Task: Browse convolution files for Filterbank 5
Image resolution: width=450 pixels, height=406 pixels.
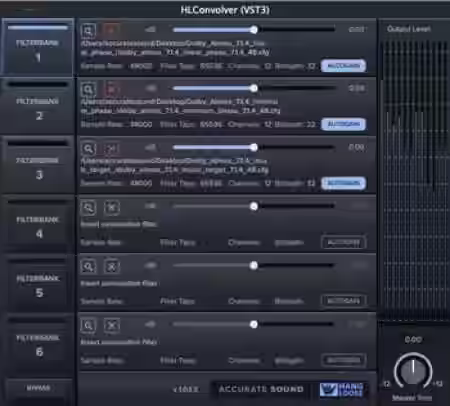Action: [88, 267]
